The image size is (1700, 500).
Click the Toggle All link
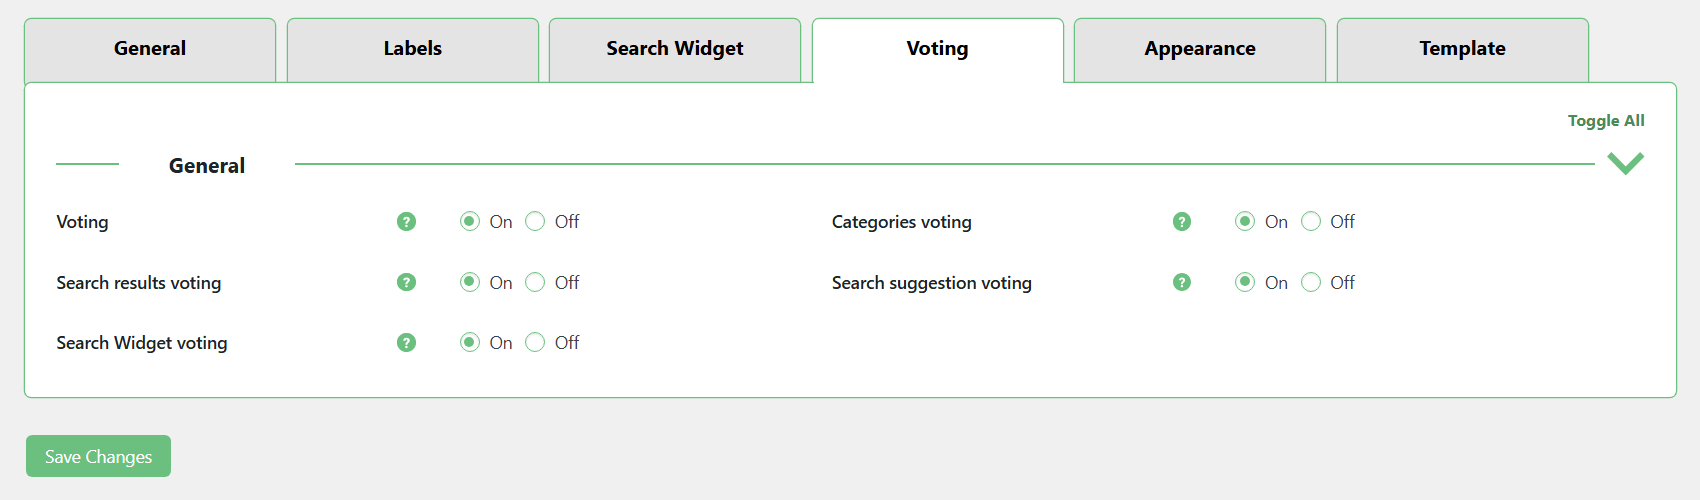[1605, 121]
